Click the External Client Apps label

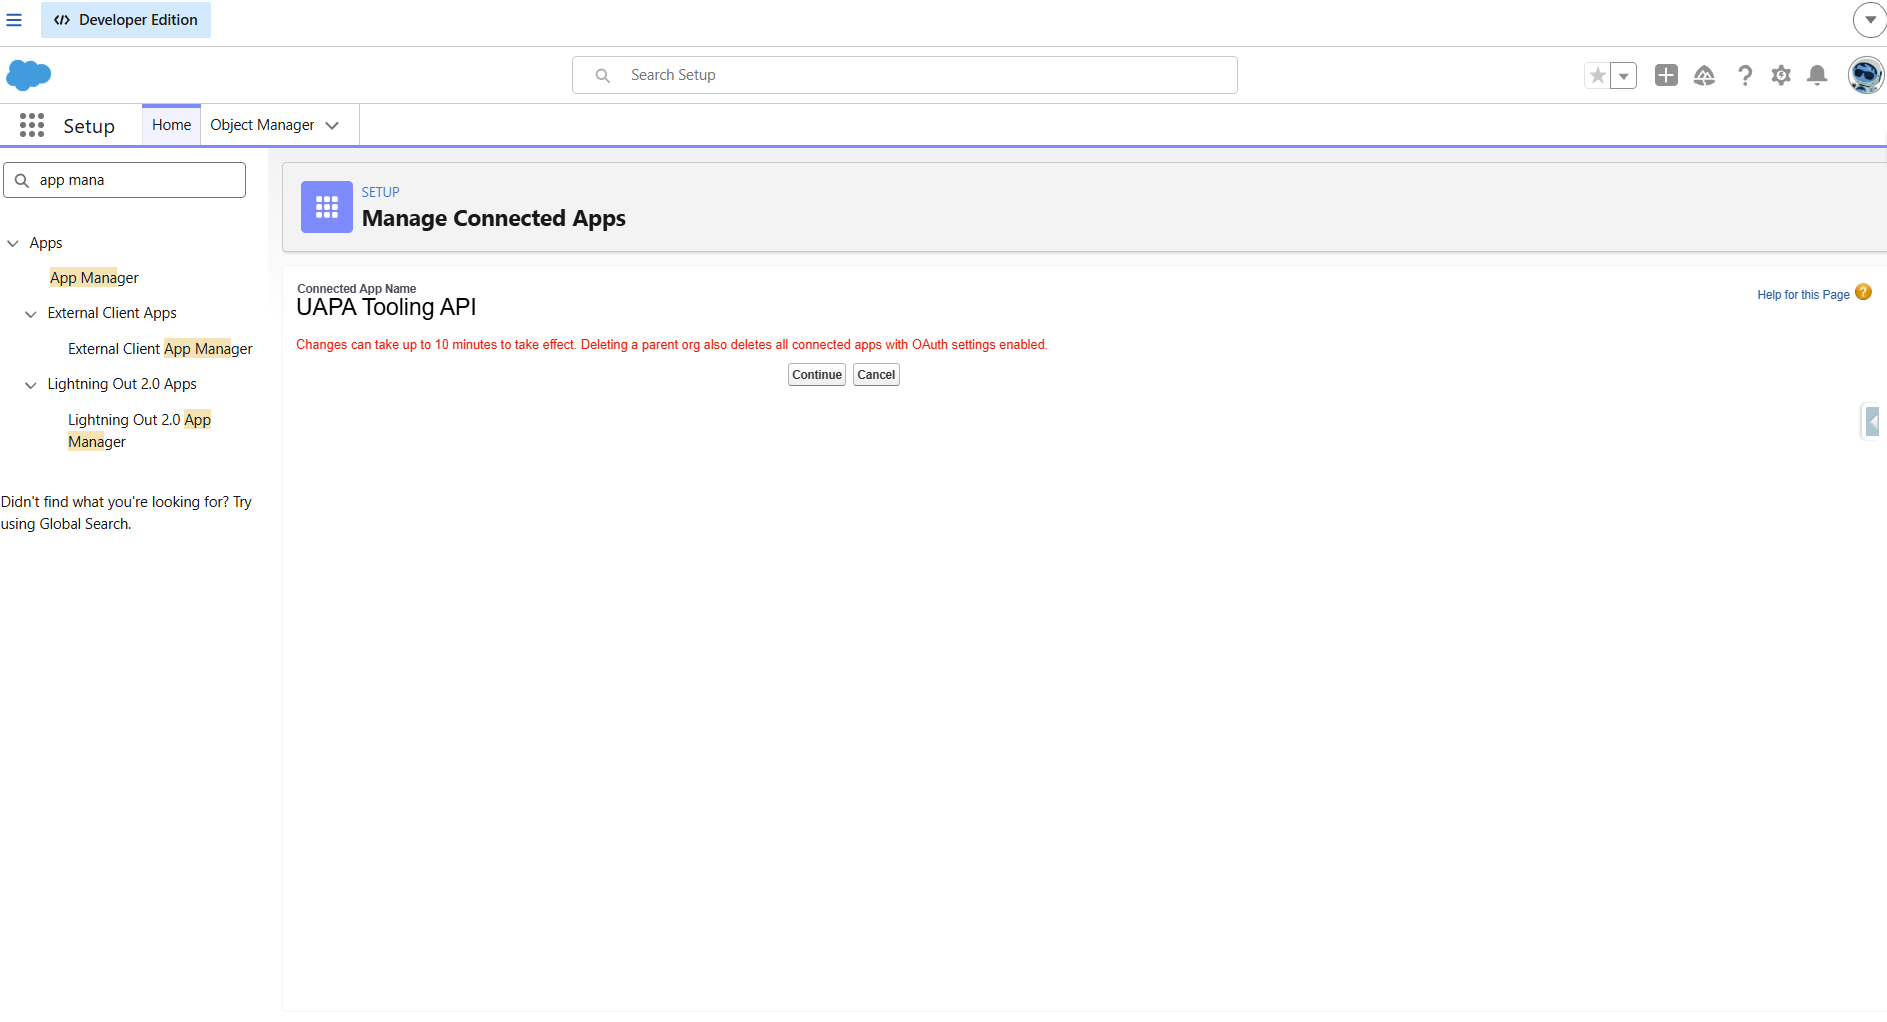click(x=112, y=313)
